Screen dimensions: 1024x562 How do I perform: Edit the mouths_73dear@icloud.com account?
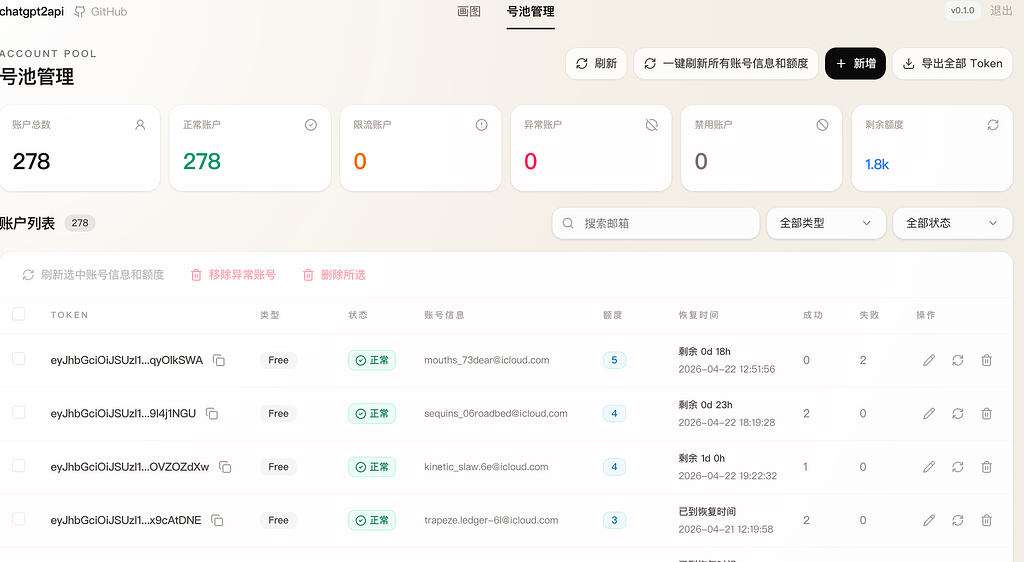click(929, 360)
